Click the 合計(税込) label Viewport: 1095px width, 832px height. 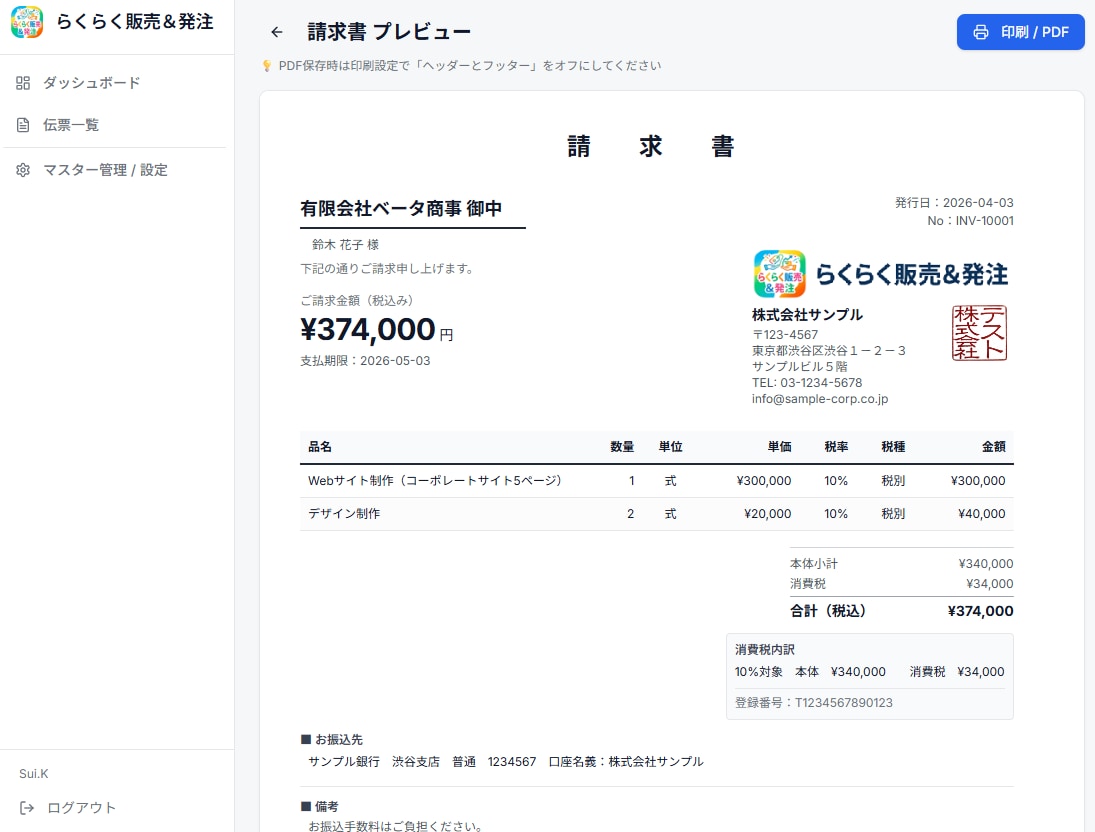pyautogui.click(x=828, y=611)
